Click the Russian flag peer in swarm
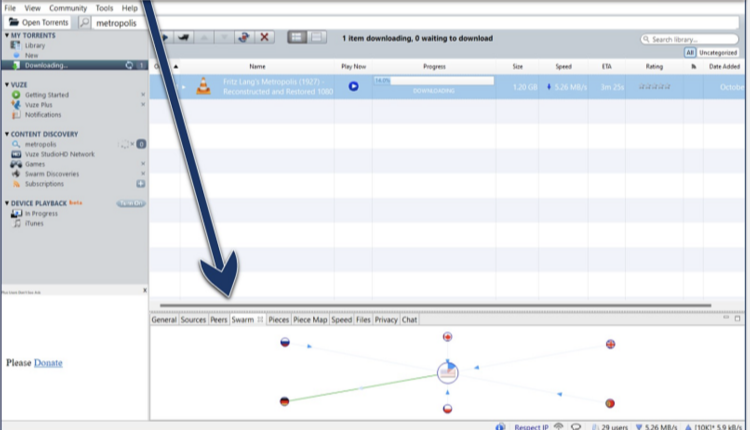This screenshot has width=750, height=430. (x=285, y=342)
